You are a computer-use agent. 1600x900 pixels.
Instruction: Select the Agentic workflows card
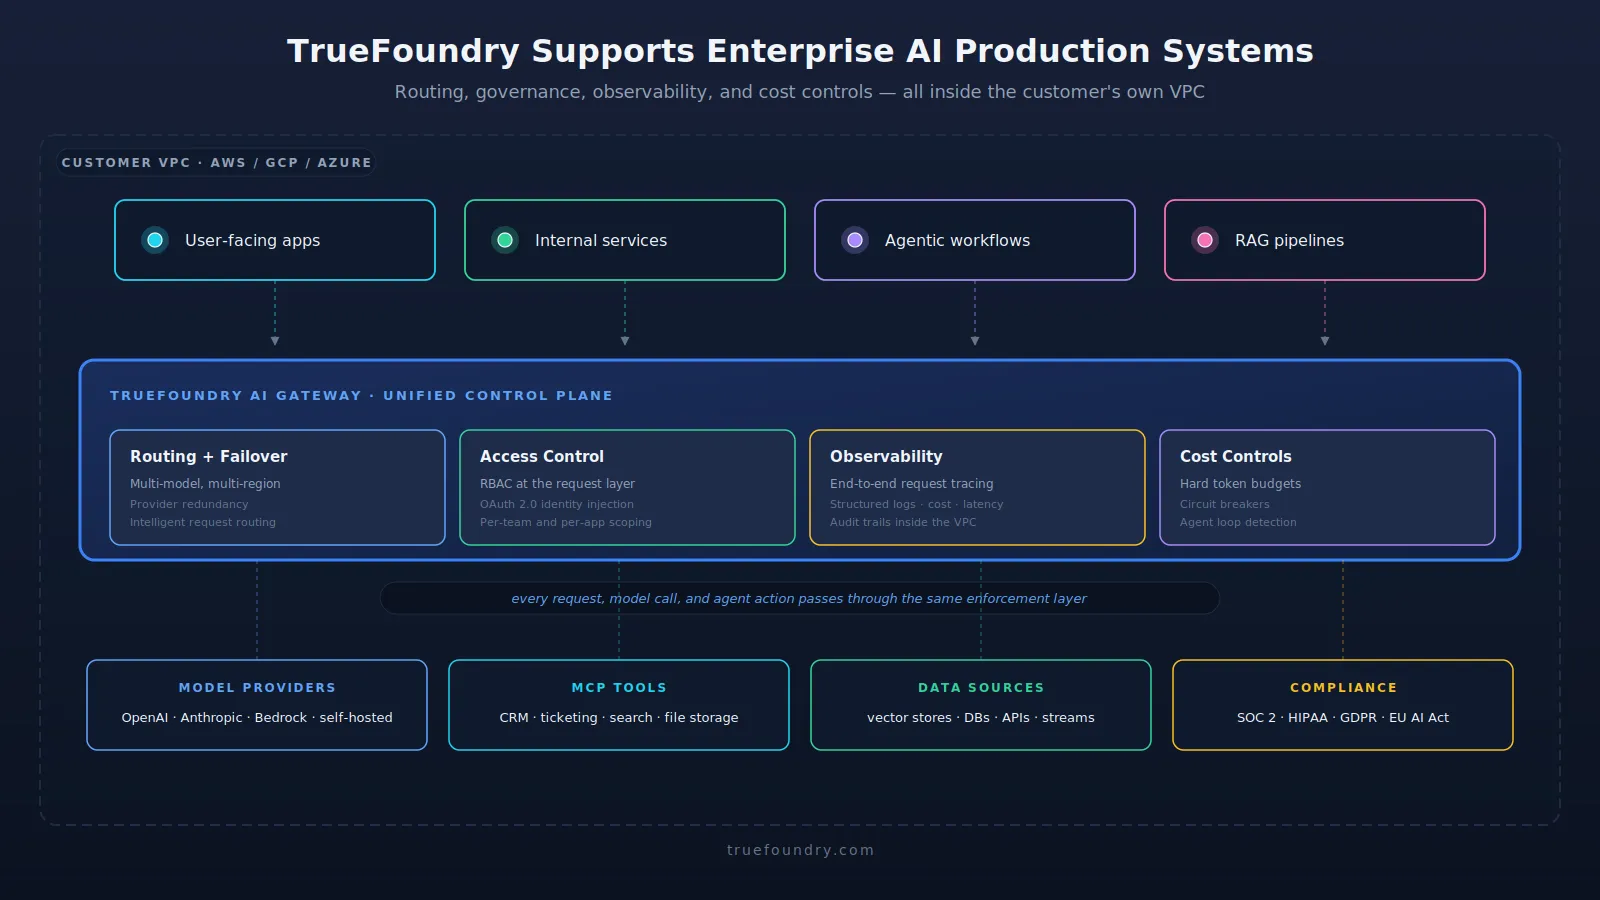(975, 240)
